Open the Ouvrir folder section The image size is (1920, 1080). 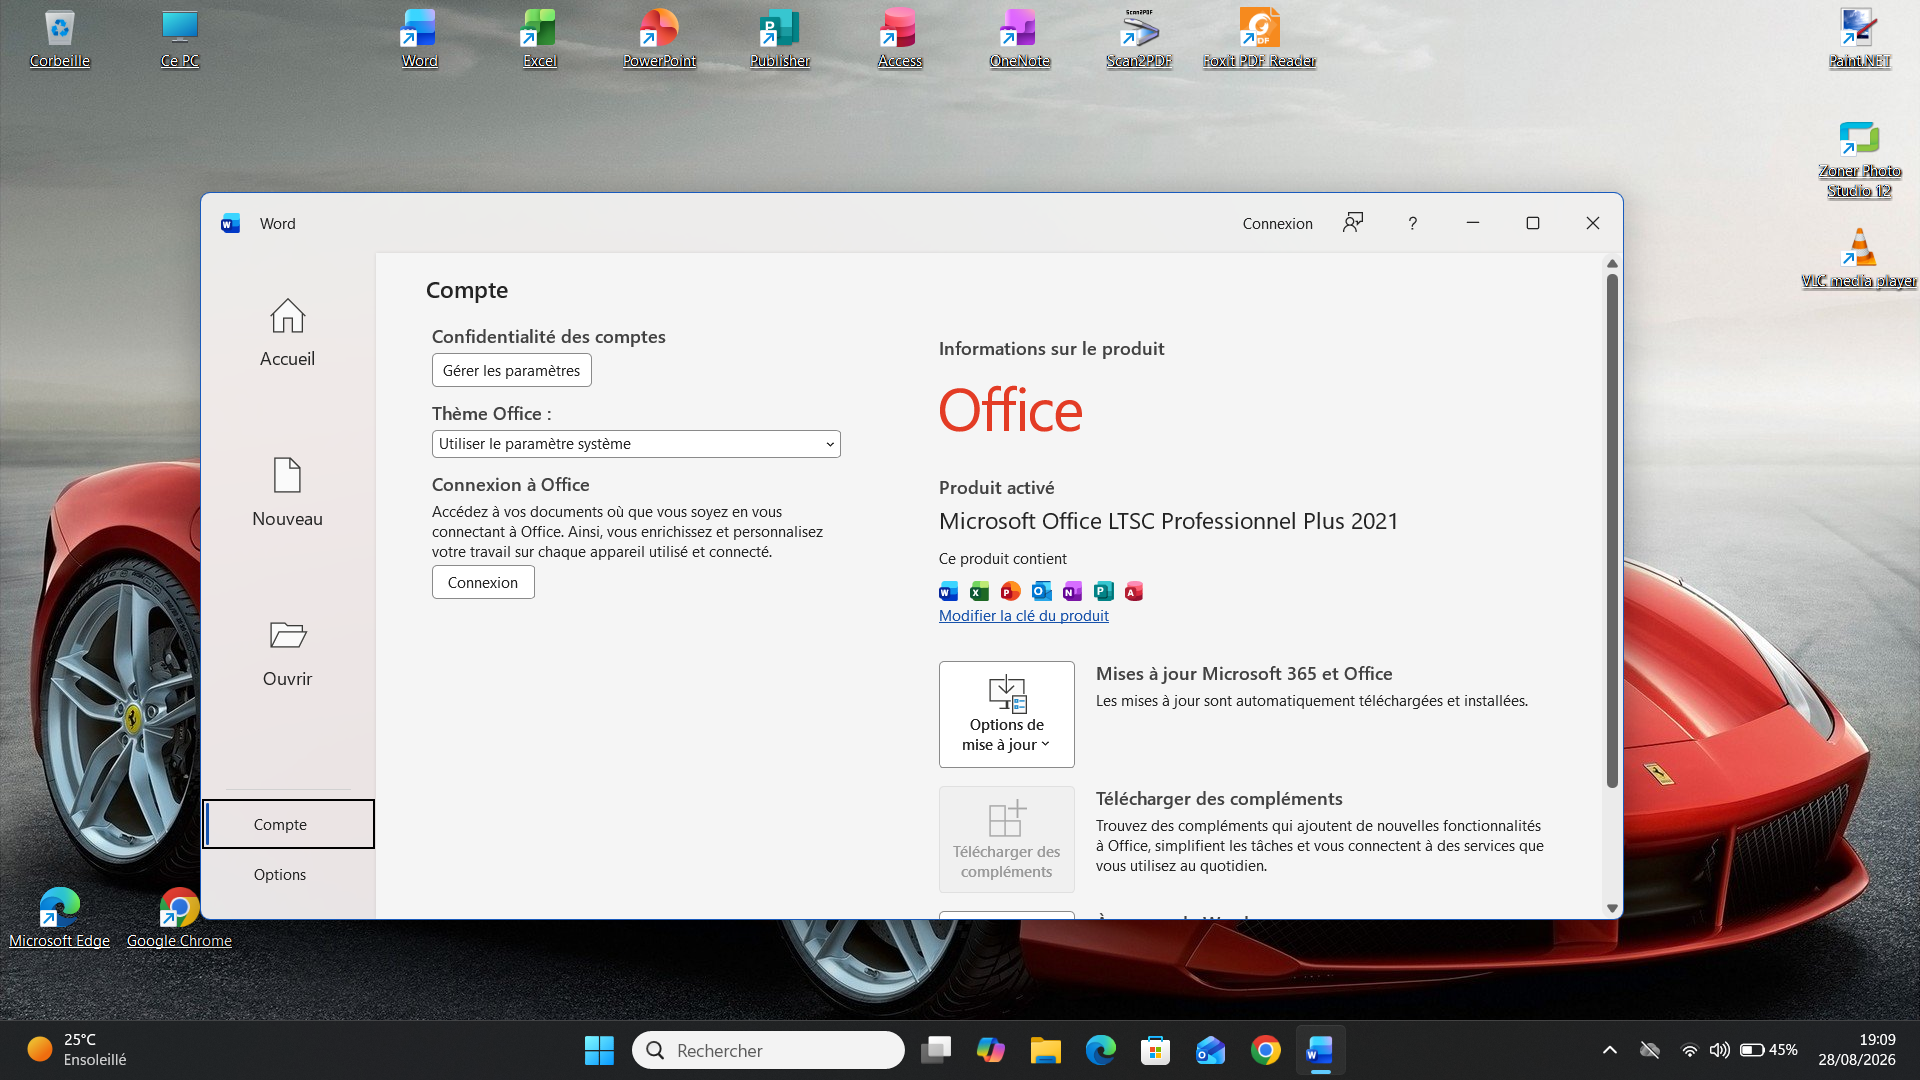click(x=287, y=653)
